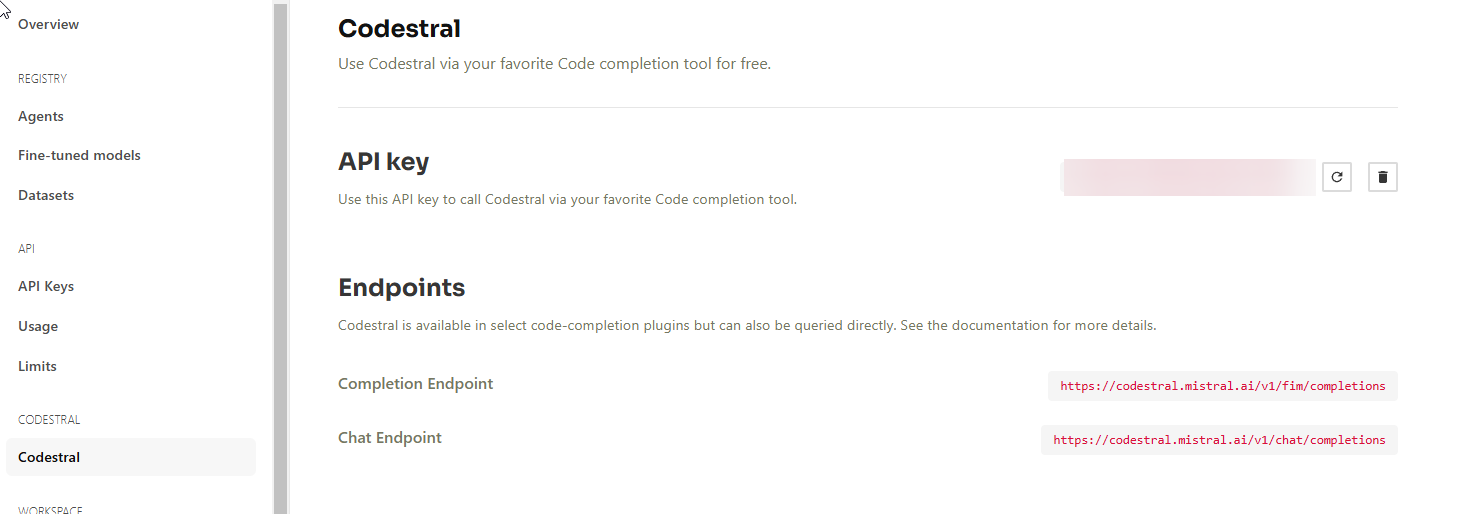Viewport: 1458px width, 514px height.
Task: Click the Completion Endpoint label
Action: point(416,384)
